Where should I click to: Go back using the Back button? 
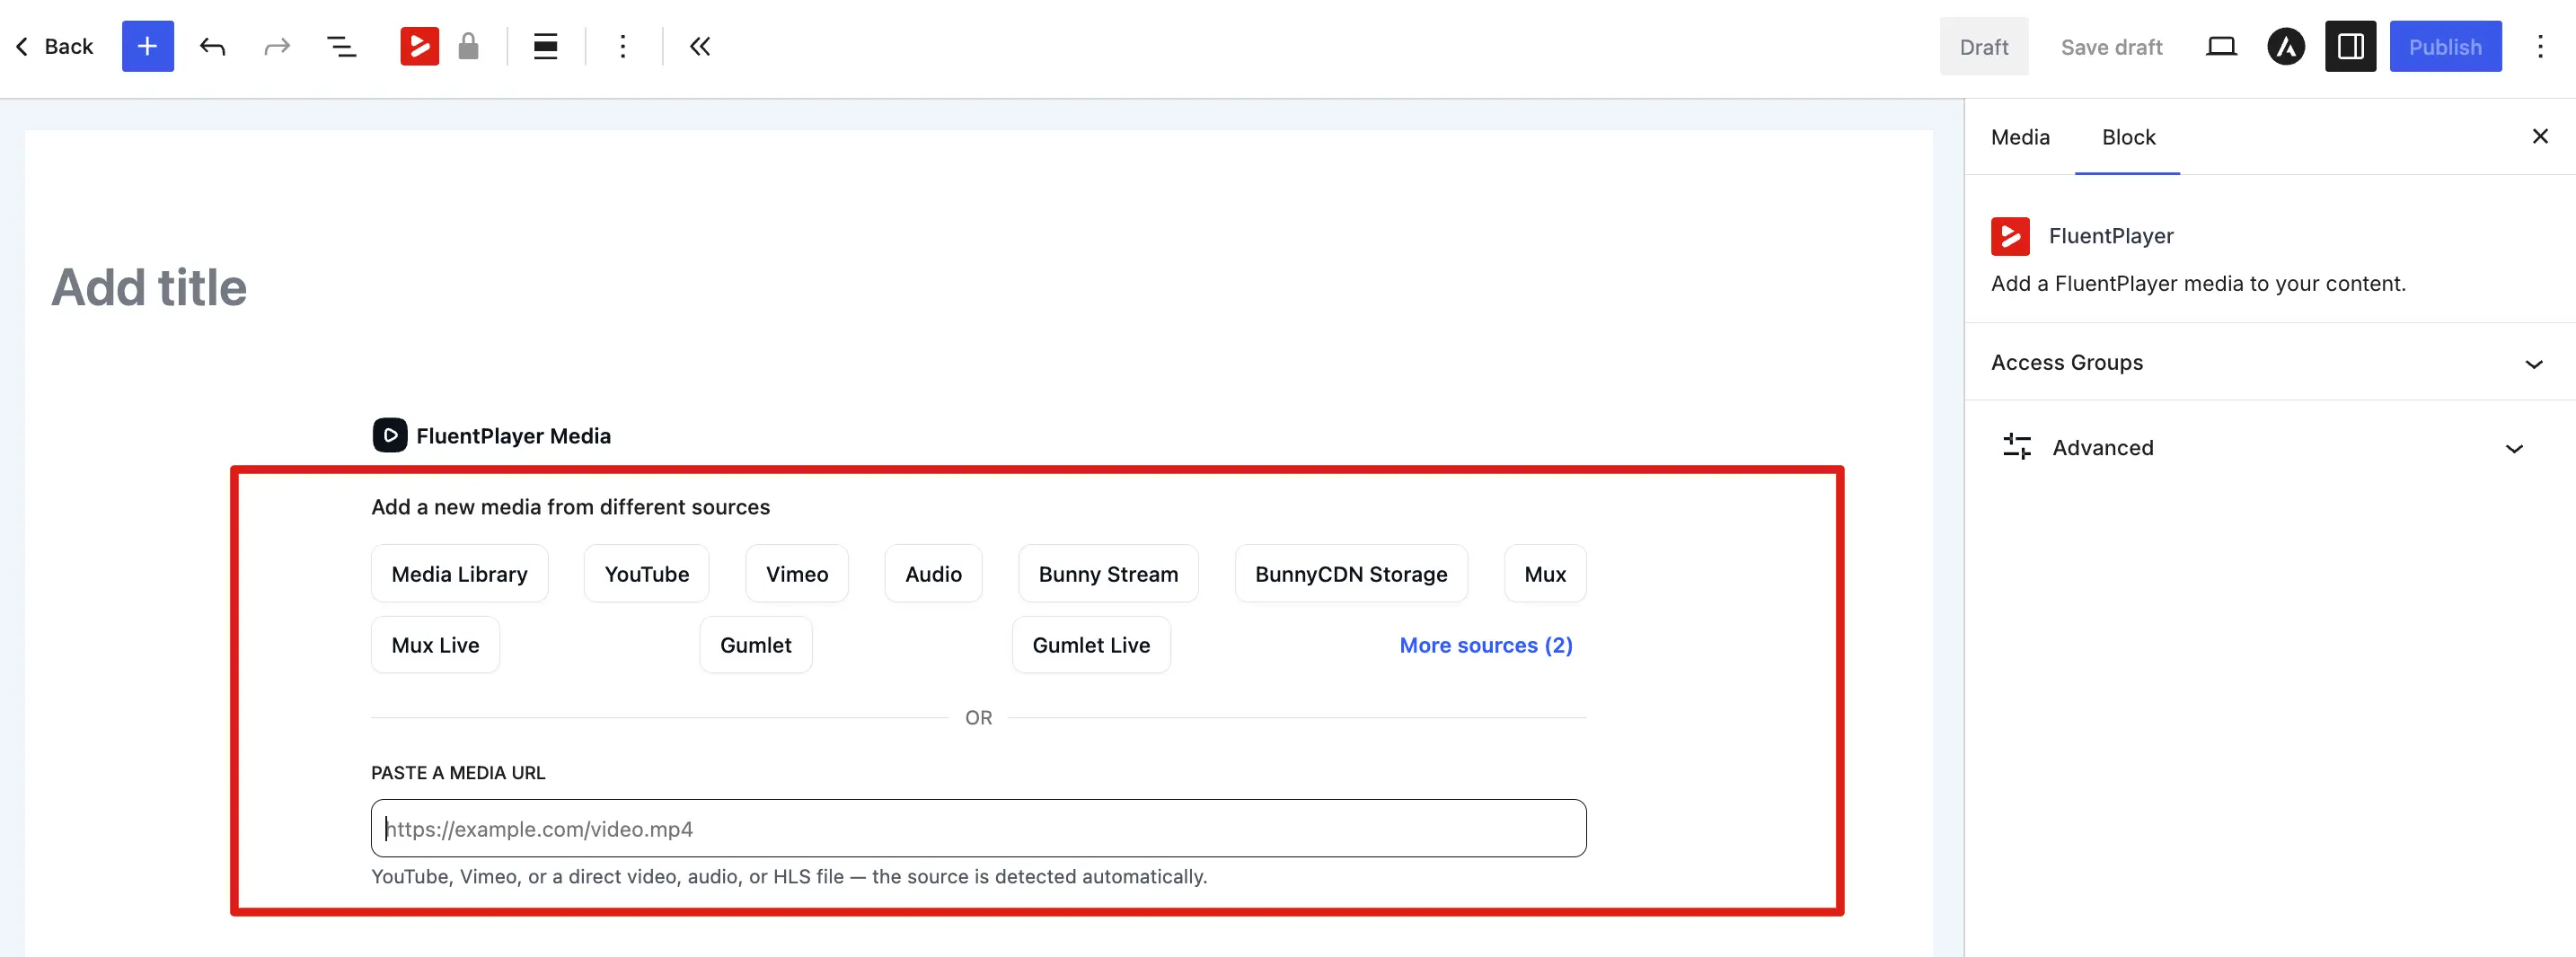(x=54, y=46)
